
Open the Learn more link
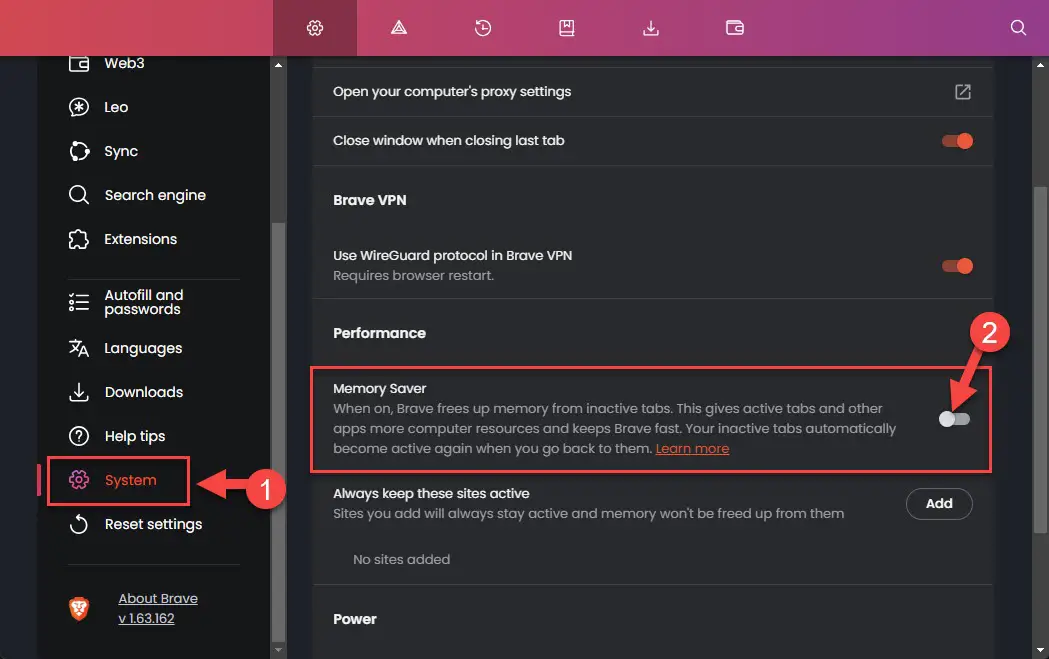[692, 448]
